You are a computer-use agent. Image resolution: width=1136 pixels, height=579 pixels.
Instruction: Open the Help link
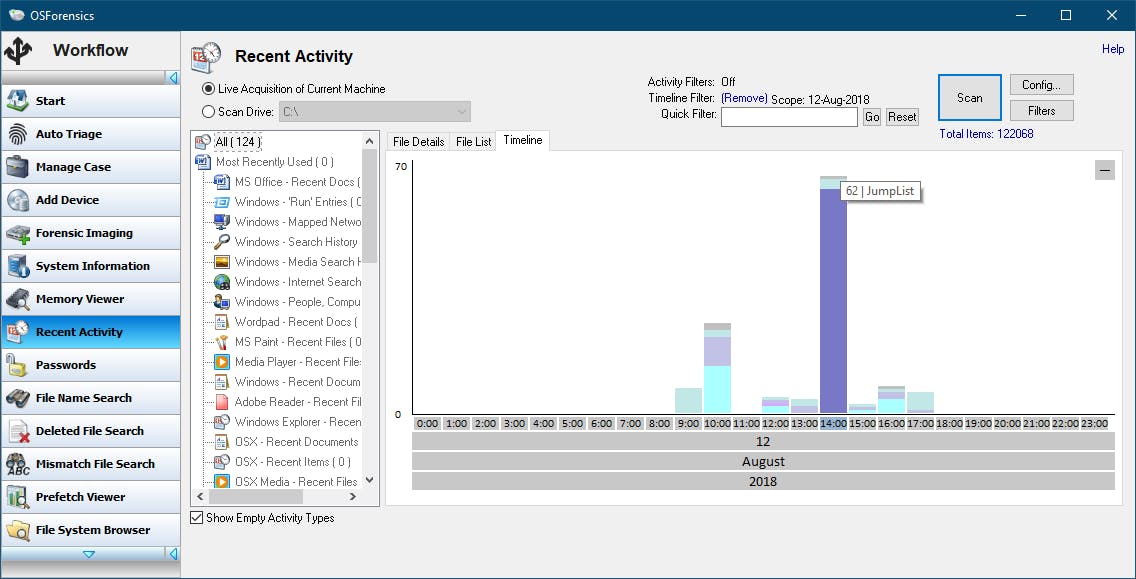pyautogui.click(x=1113, y=49)
